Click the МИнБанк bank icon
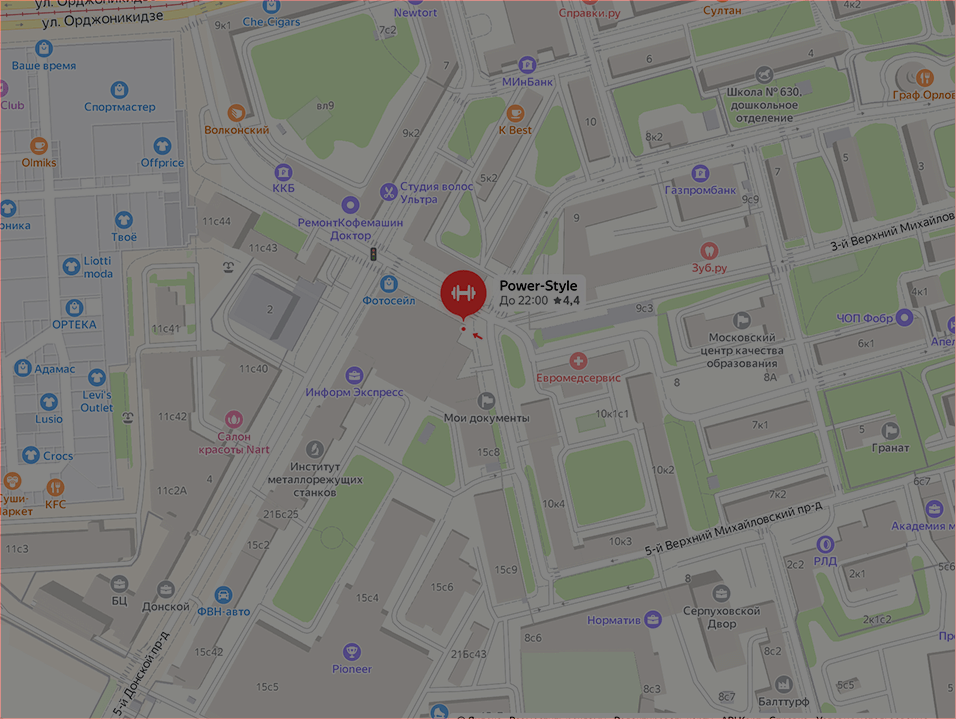The image size is (956, 719). [527, 64]
